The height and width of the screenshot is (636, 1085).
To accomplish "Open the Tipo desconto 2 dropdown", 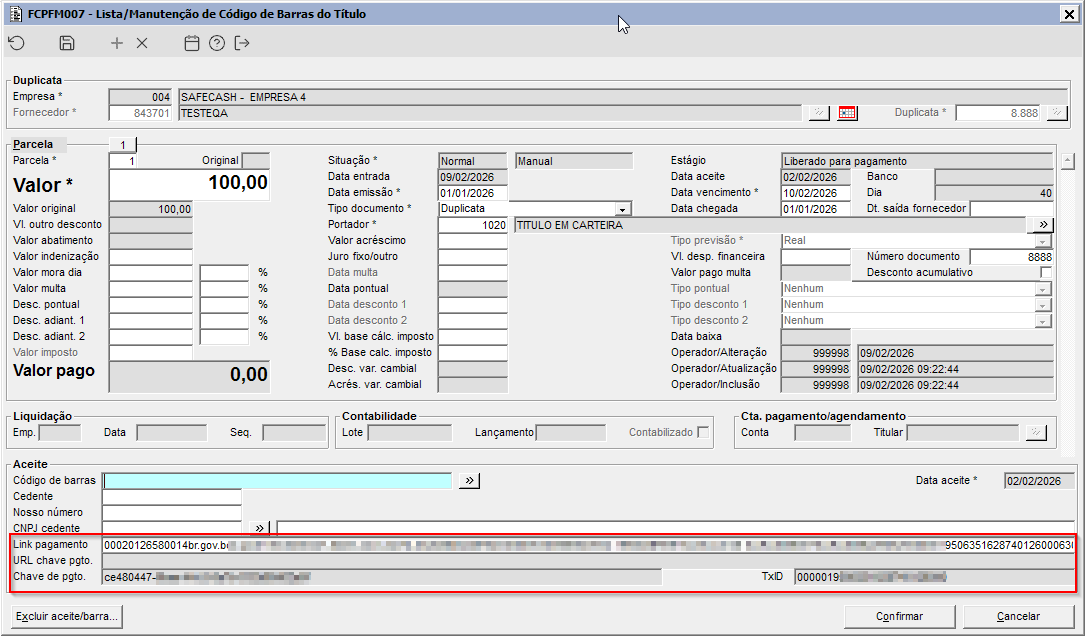I will (1042, 320).
